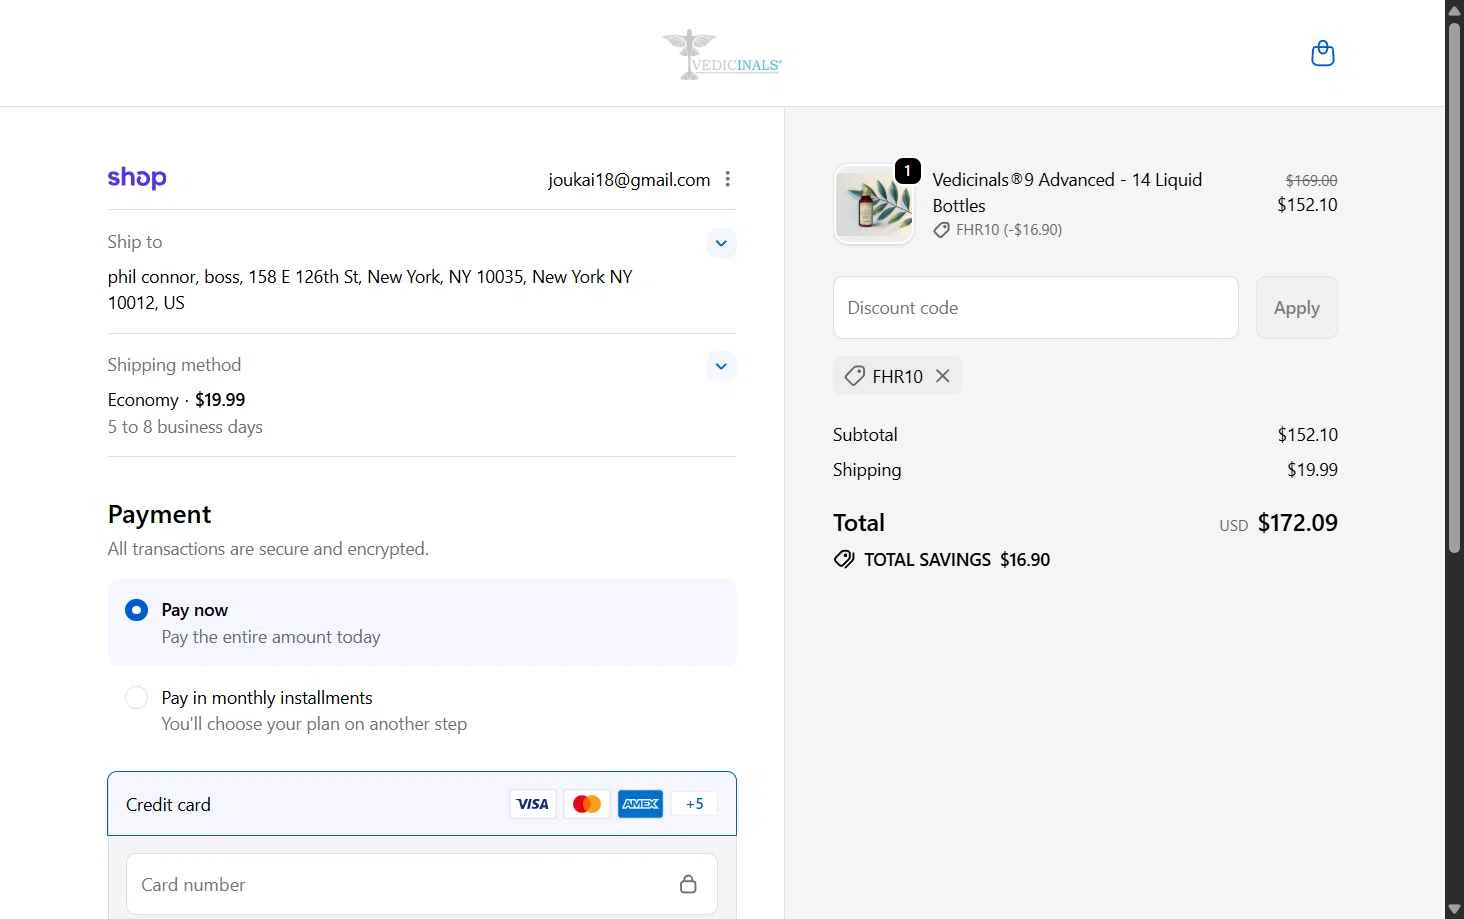1464x919 pixels.
Task: Select the Pay now option
Action: pyautogui.click(x=422, y=623)
